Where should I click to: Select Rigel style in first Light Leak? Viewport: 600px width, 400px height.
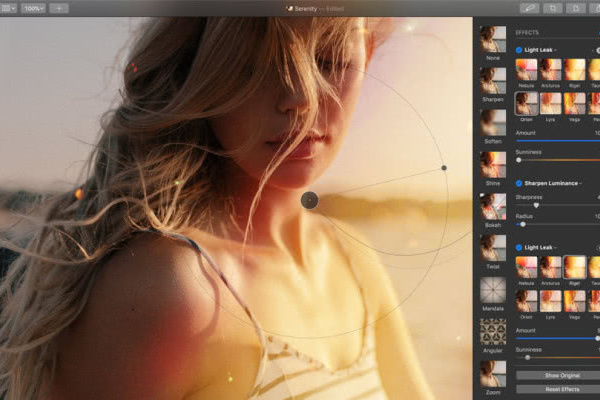[574, 70]
